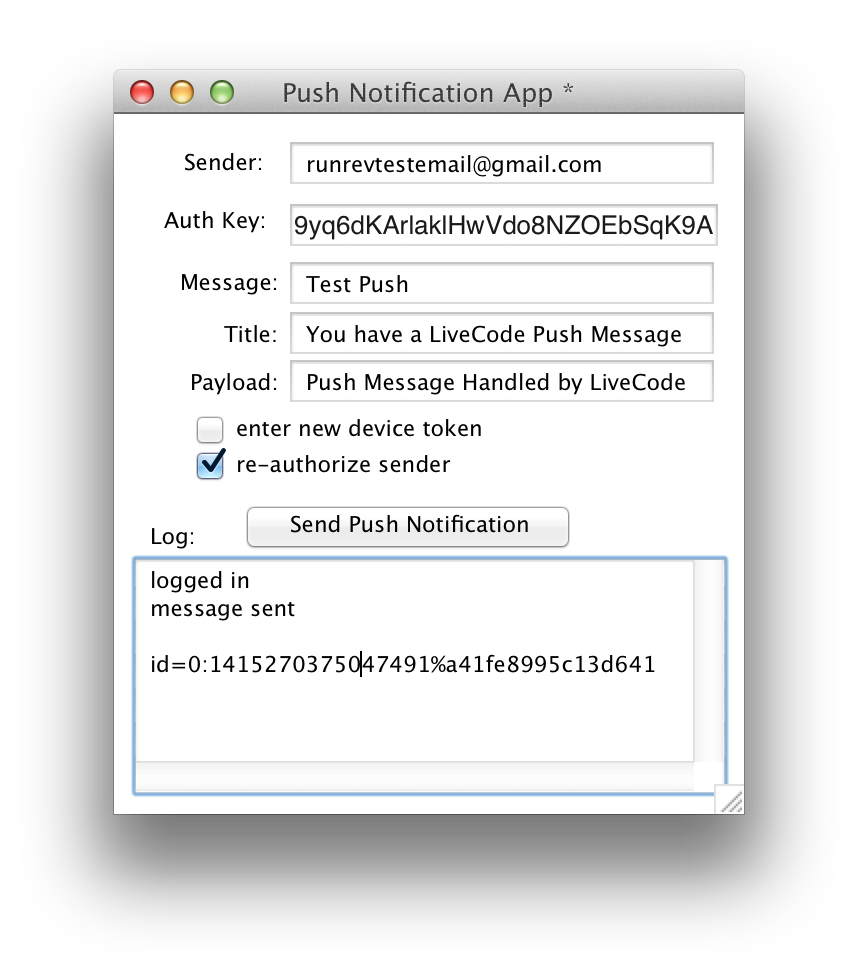Click the Sender email input field

(502, 164)
